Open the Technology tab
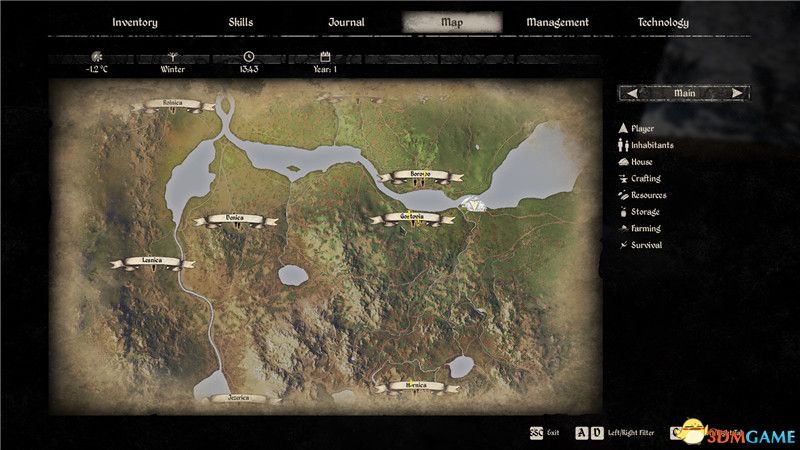This screenshot has height=450, width=800. [663, 22]
